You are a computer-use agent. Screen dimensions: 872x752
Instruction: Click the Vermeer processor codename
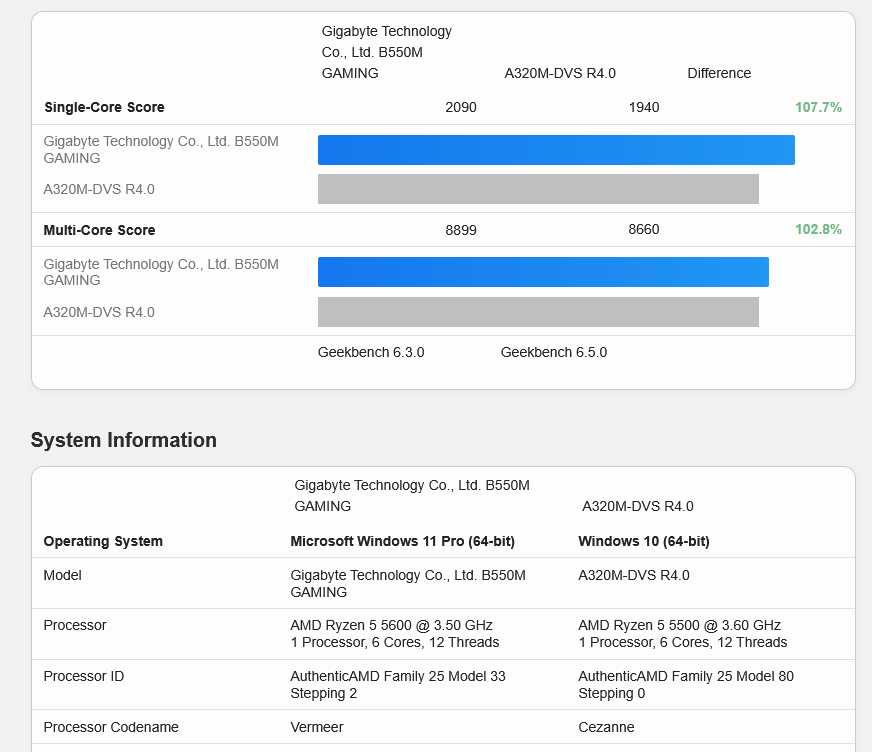click(319, 727)
